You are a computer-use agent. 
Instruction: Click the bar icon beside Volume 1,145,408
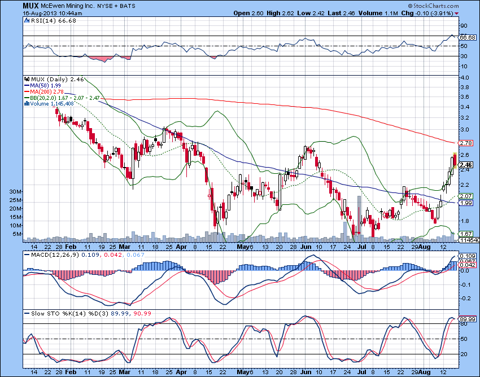pyautogui.click(x=27, y=104)
